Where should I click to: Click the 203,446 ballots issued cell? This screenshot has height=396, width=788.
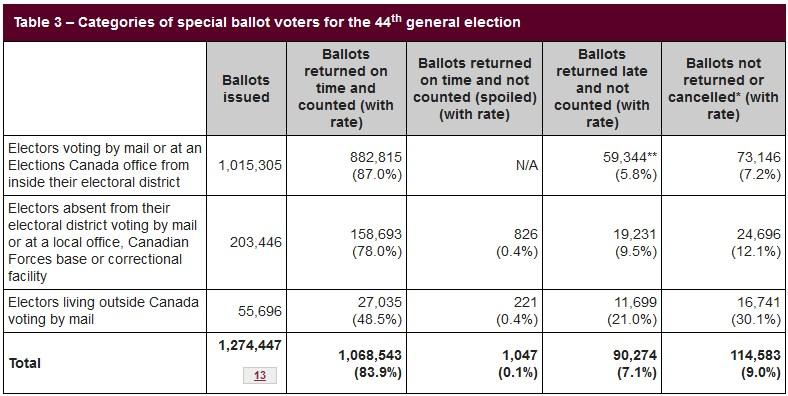pos(246,242)
